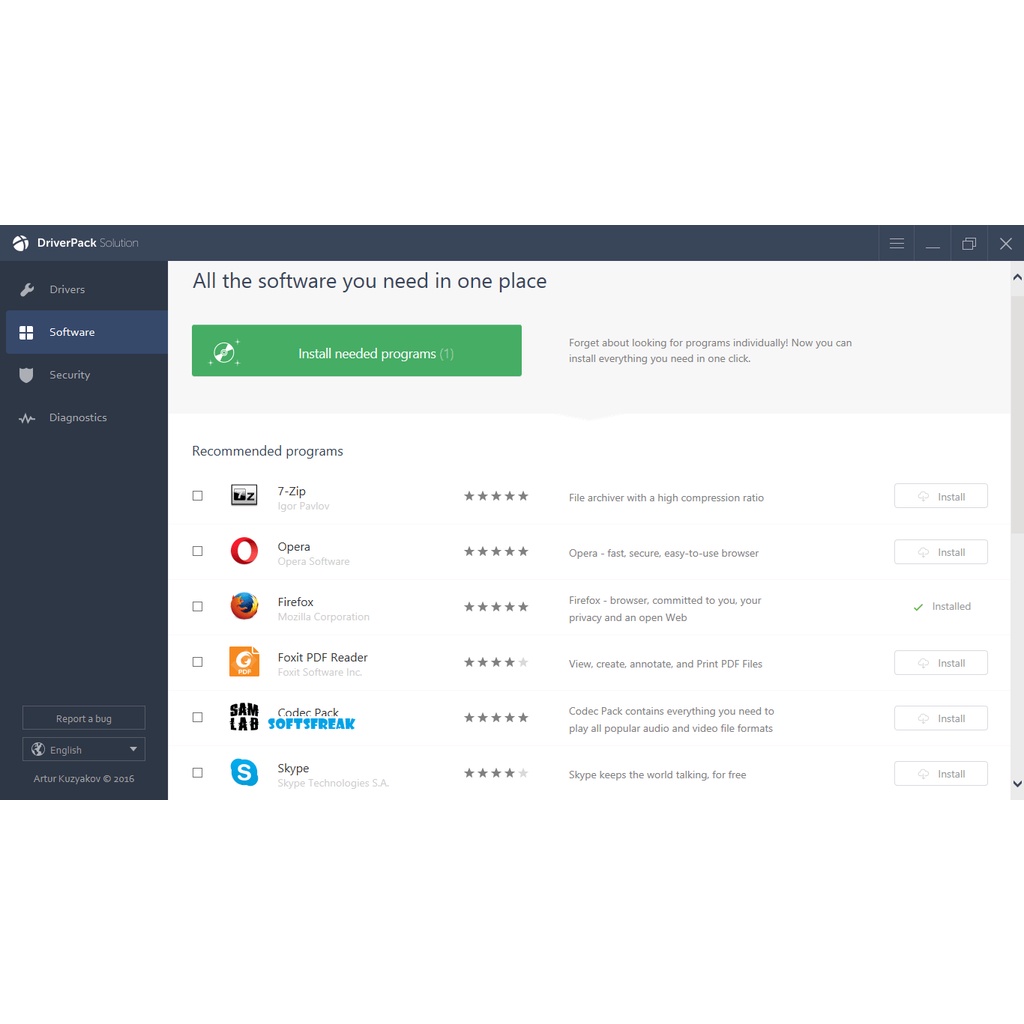Click the Skype logo icon
Image resolution: width=1024 pixels, height=1024 pixels.
(x=244, y=773)
